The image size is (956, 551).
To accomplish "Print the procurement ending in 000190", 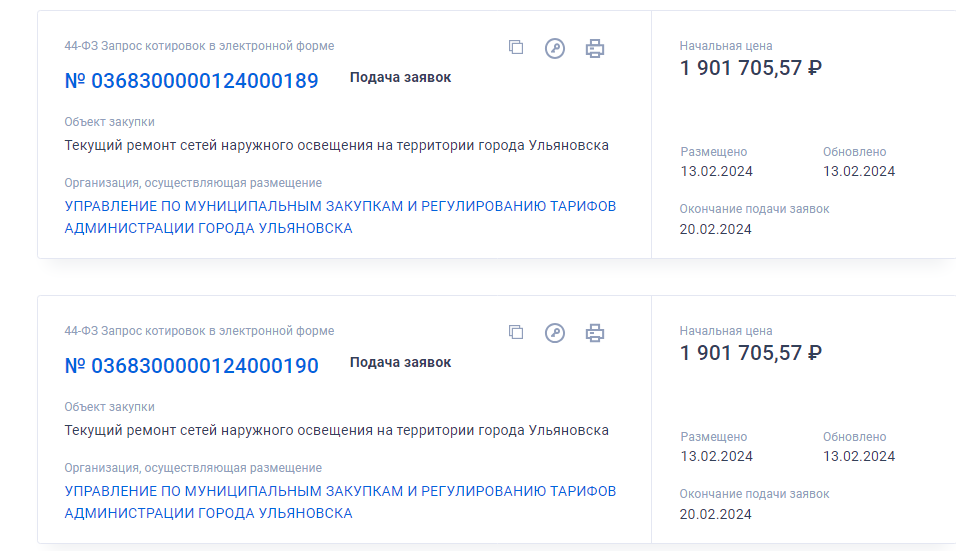I will pos(595,333).
